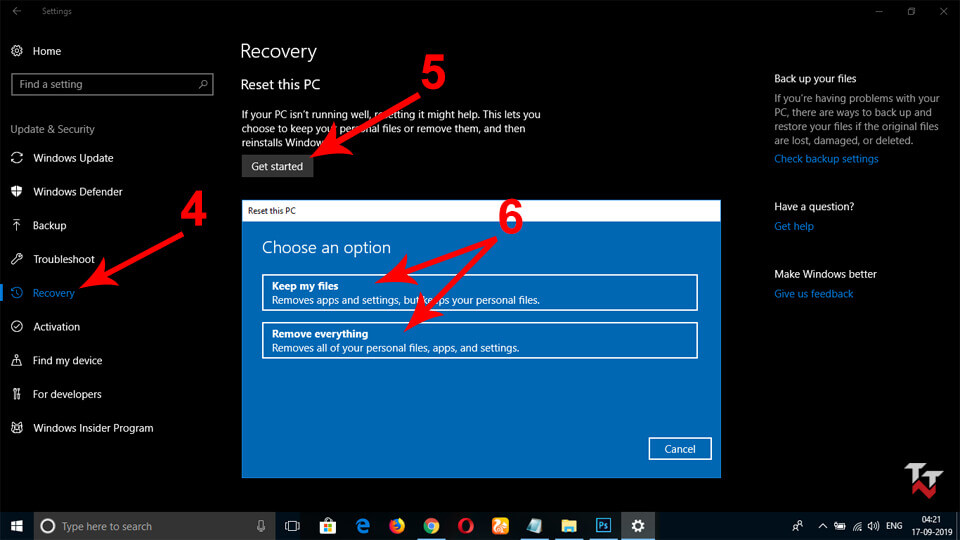Open the Activation settings page
960x540 pixels.
(56, 326)
